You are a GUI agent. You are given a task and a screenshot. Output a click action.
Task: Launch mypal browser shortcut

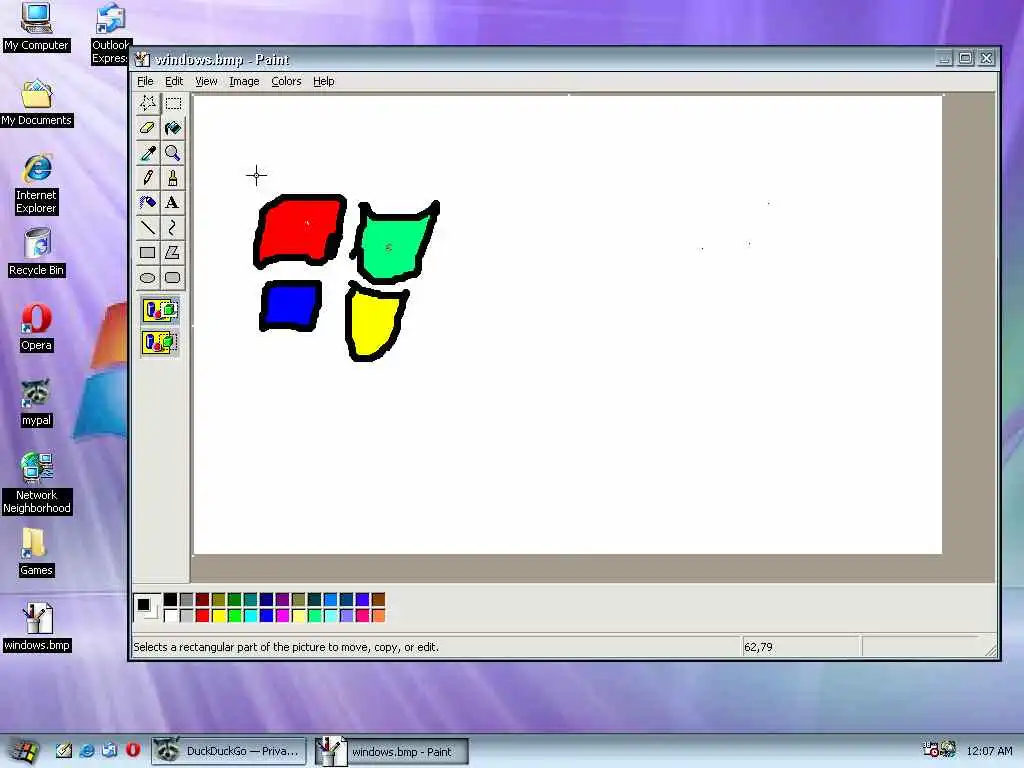click(x=36, y=403)
